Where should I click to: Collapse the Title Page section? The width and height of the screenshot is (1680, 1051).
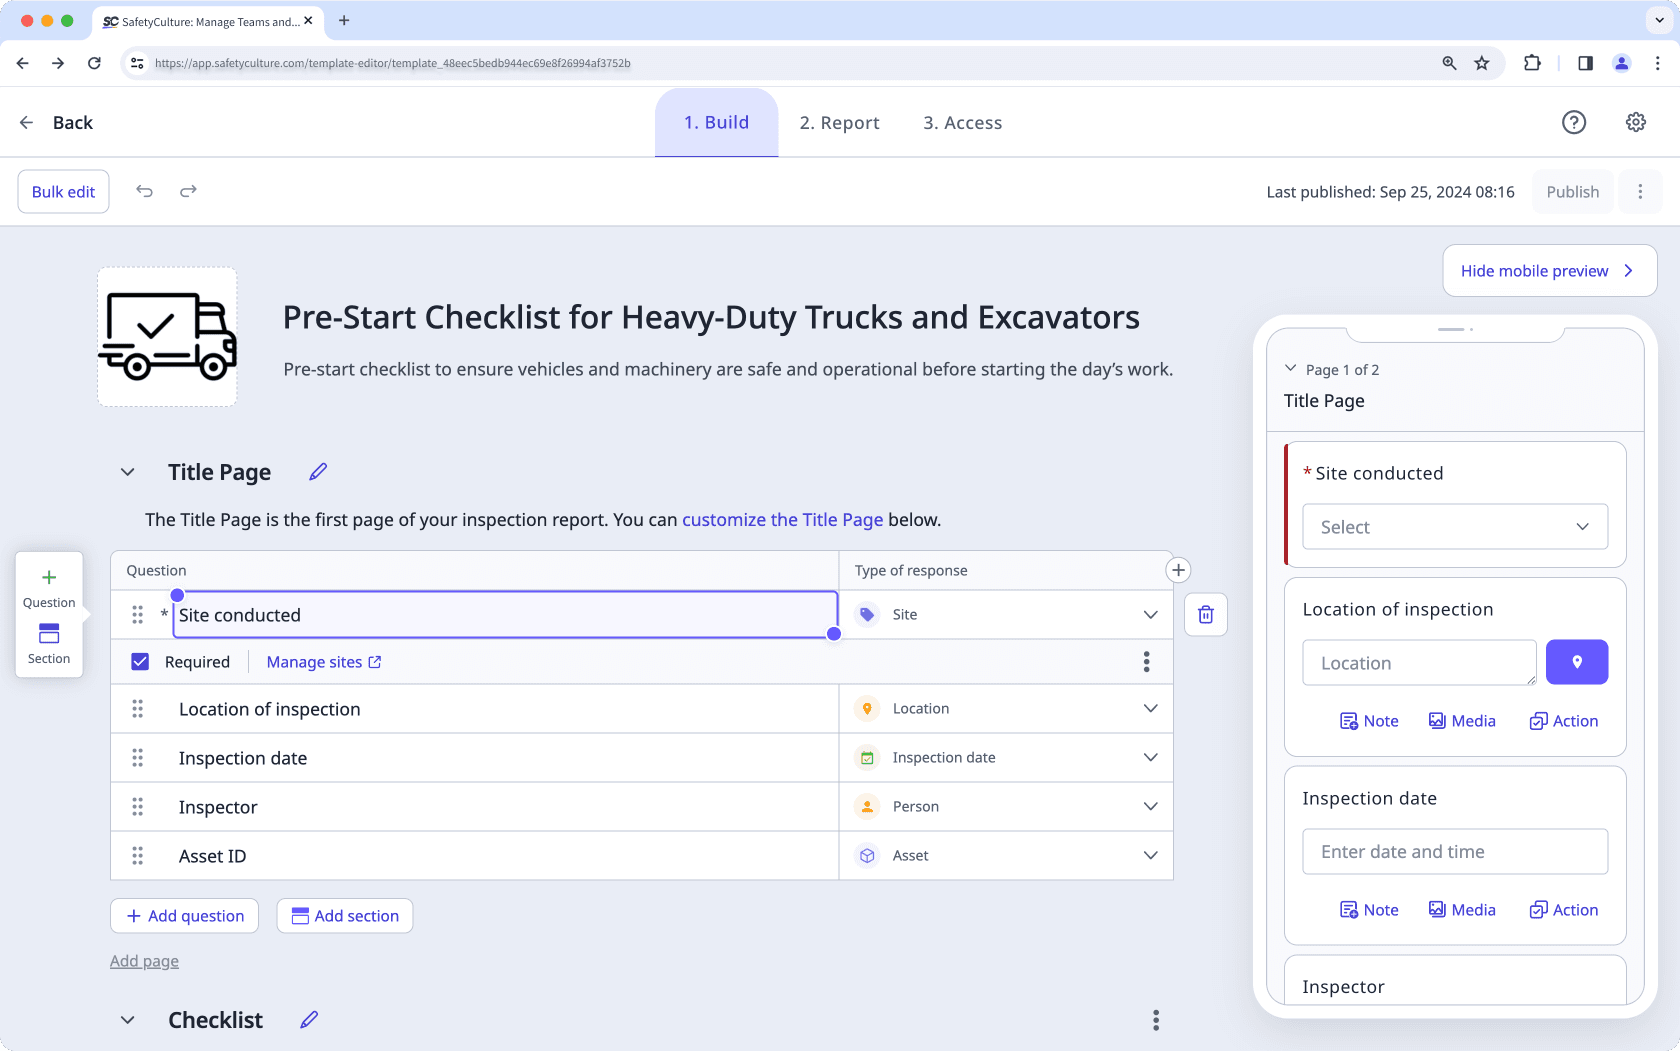tap(127, 471)
